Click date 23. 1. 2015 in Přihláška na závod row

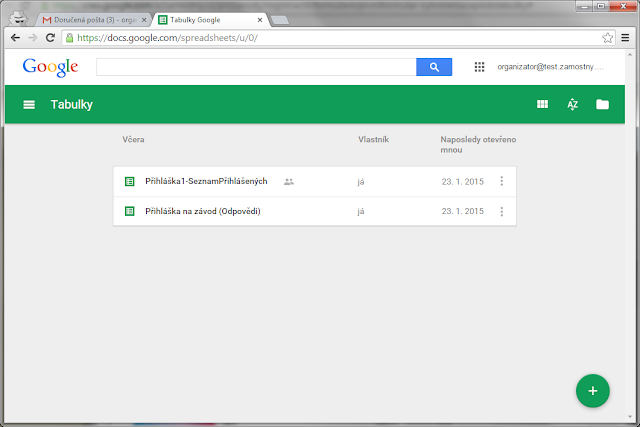462,211
